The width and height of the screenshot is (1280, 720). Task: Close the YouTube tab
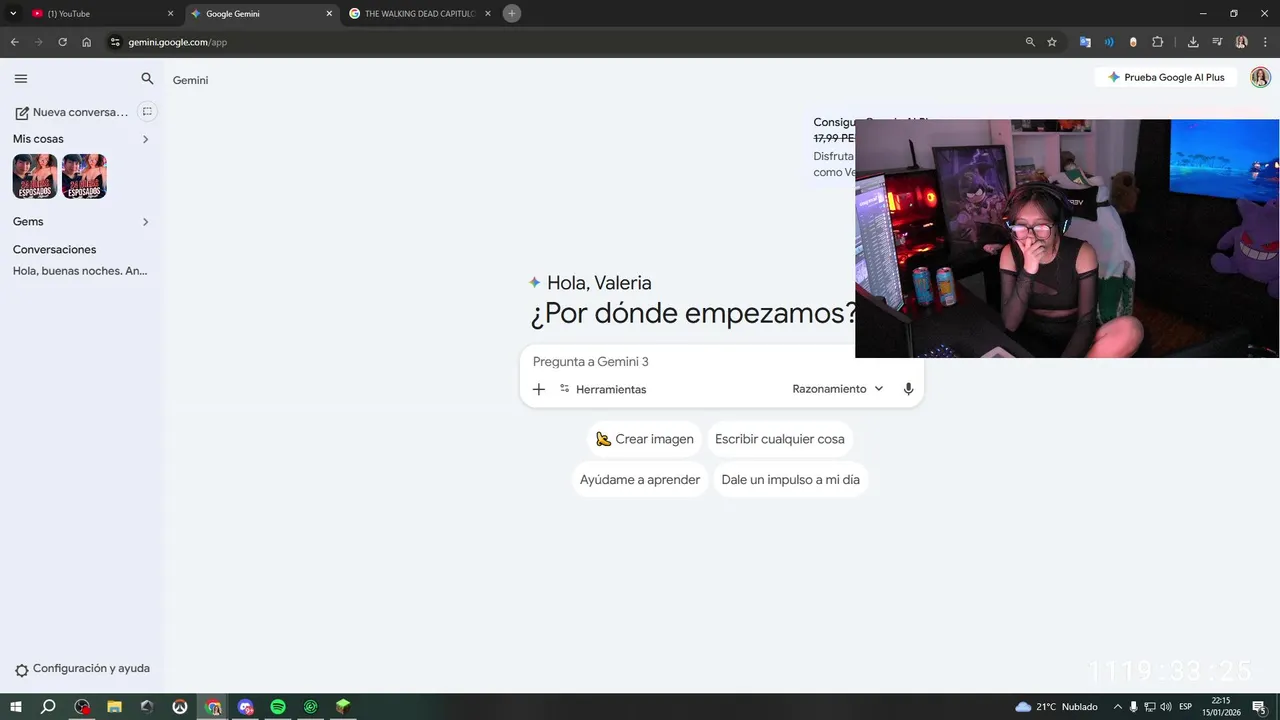(170, 14)
